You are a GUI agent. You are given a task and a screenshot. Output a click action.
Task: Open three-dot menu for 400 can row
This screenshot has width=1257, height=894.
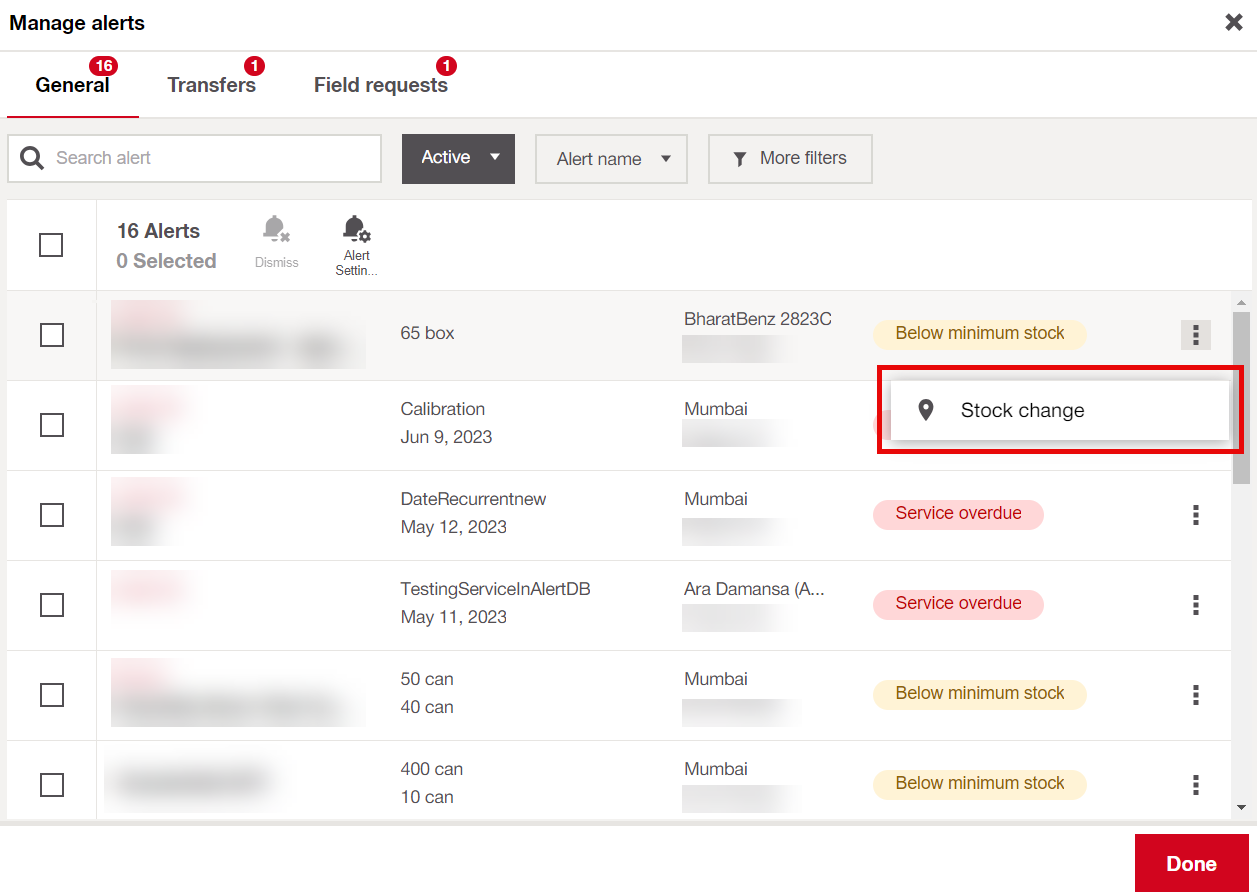tap(1195, 785)
